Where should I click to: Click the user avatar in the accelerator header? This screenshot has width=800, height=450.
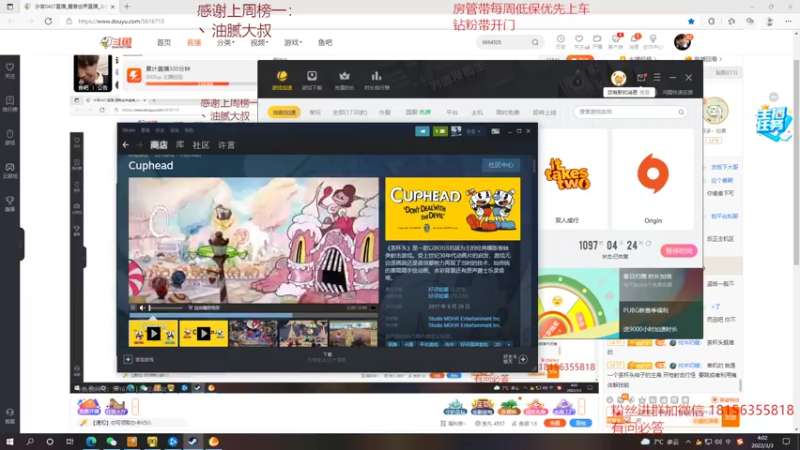(618, 78)
